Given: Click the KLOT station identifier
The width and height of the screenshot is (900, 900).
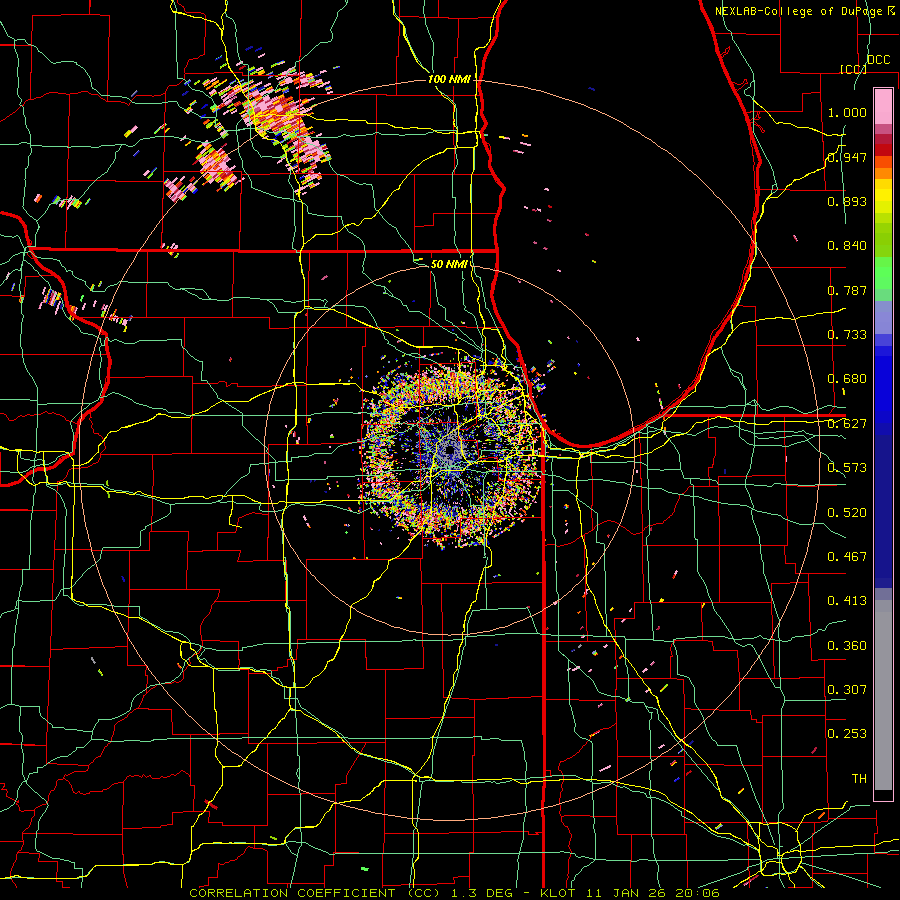Looking at the screenshot, I should point(557,893).
